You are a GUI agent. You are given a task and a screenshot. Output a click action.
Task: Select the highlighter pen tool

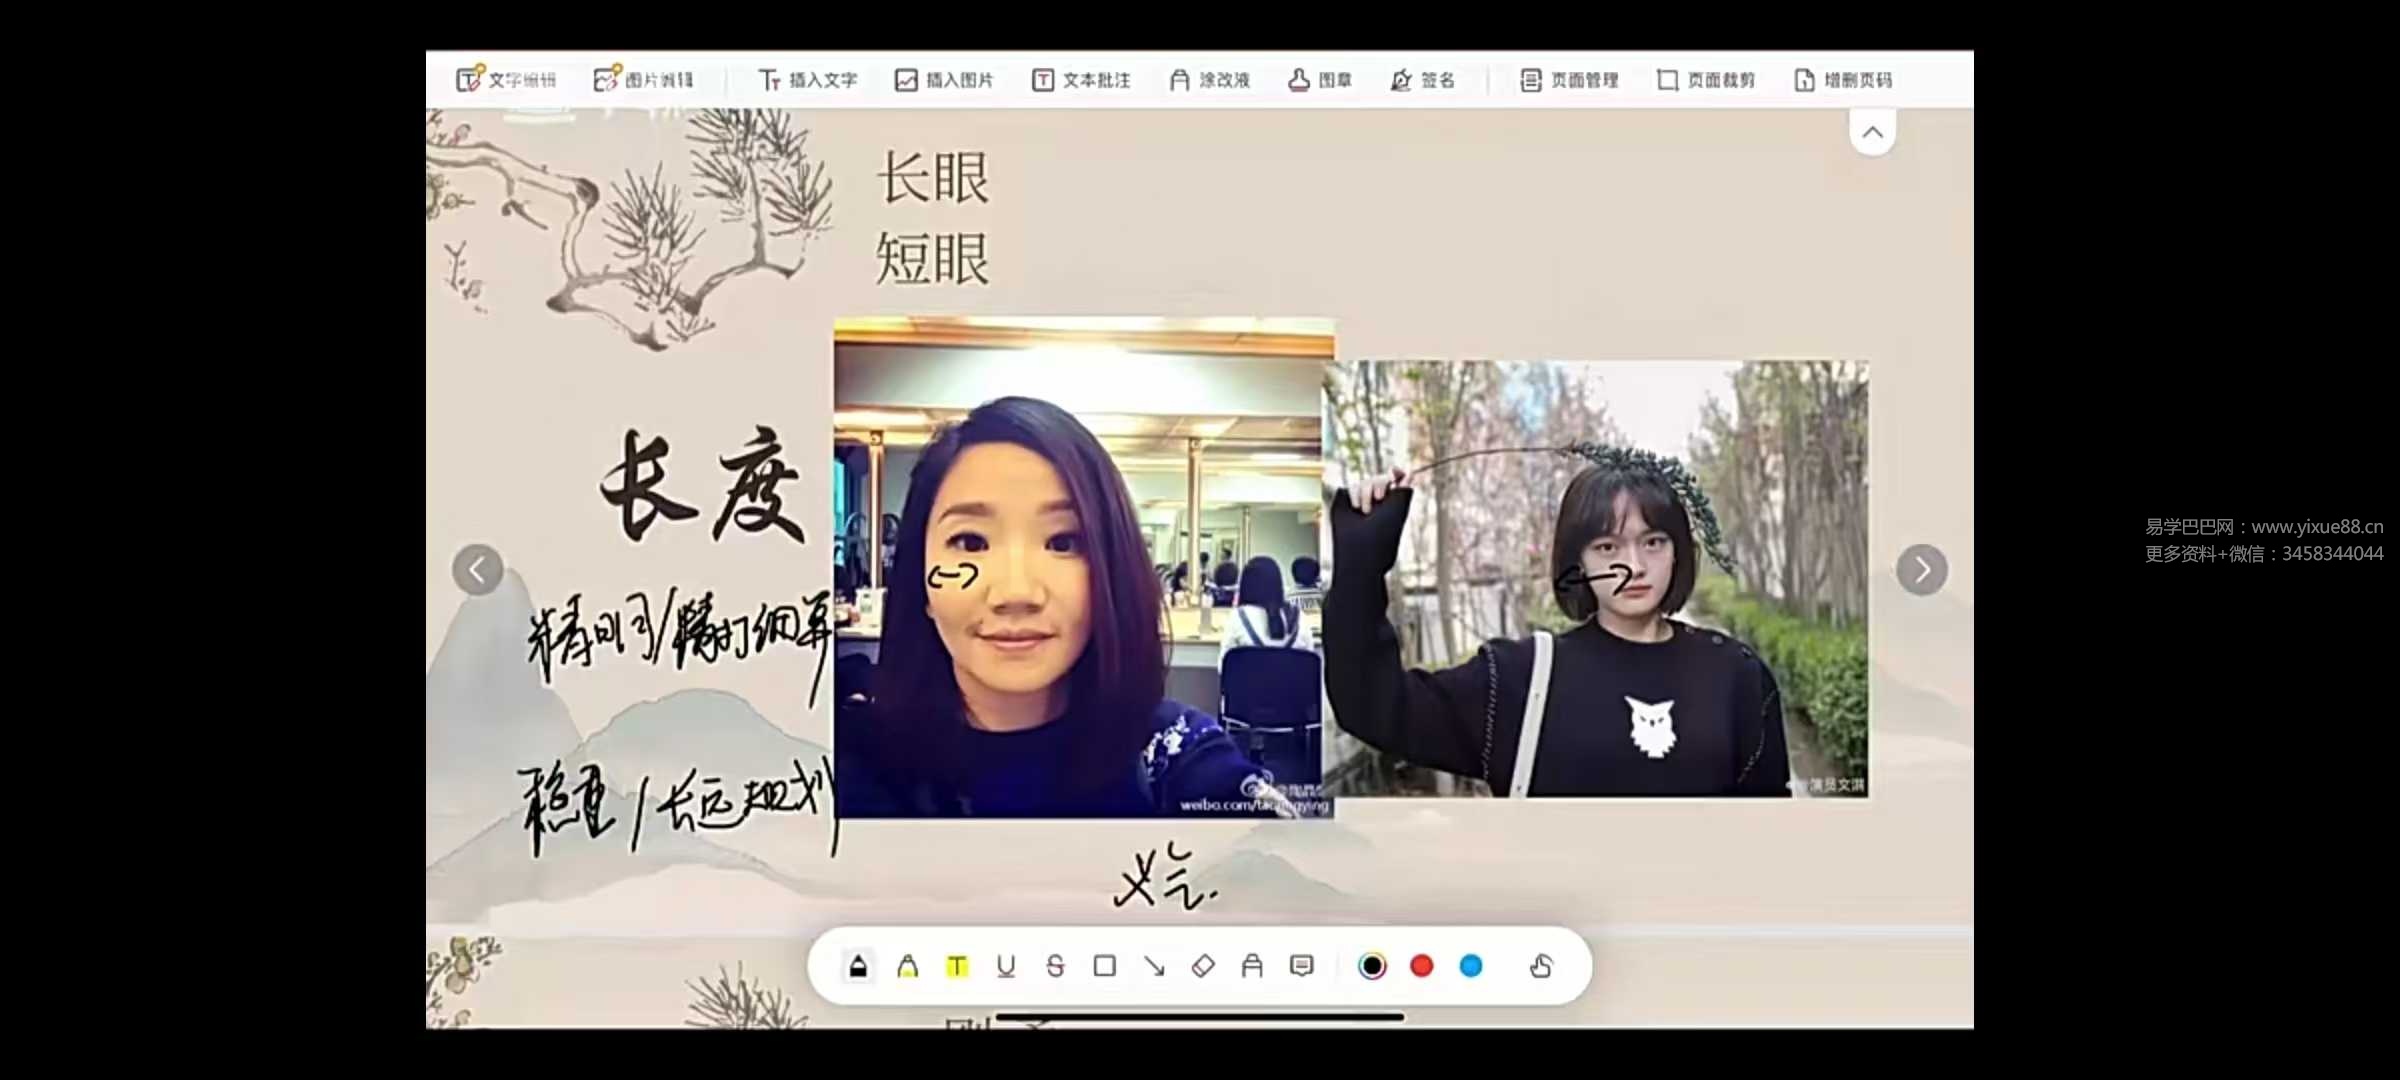[x=907, y=966]
